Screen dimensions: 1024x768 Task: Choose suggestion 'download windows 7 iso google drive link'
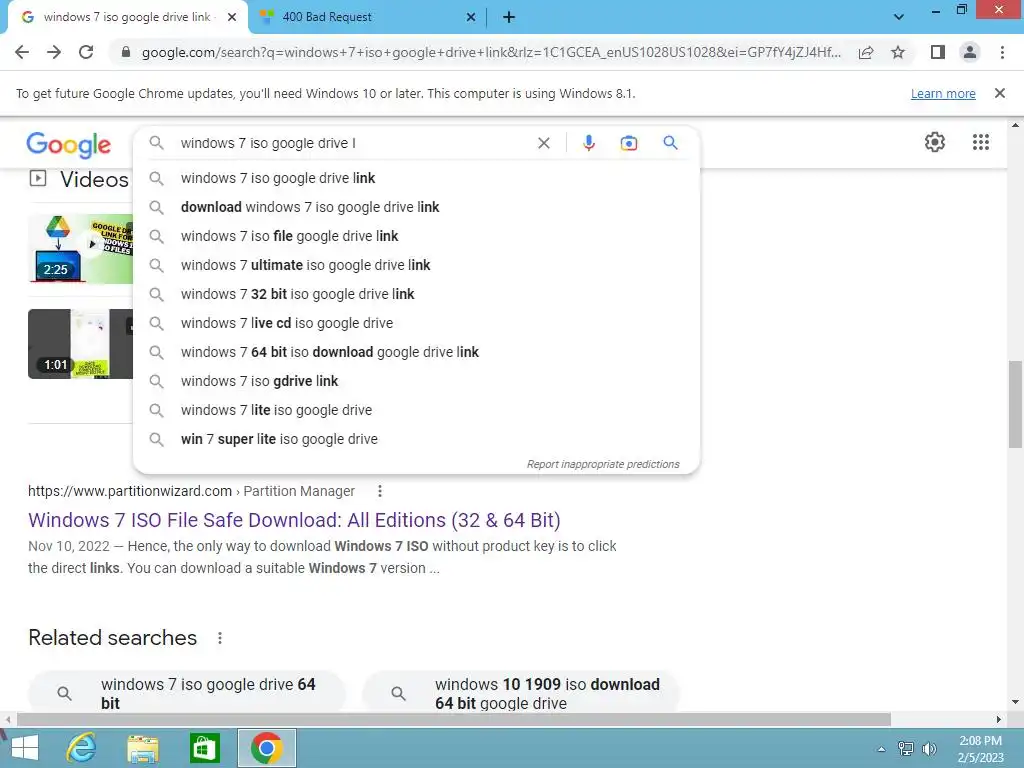coord(416,207)
